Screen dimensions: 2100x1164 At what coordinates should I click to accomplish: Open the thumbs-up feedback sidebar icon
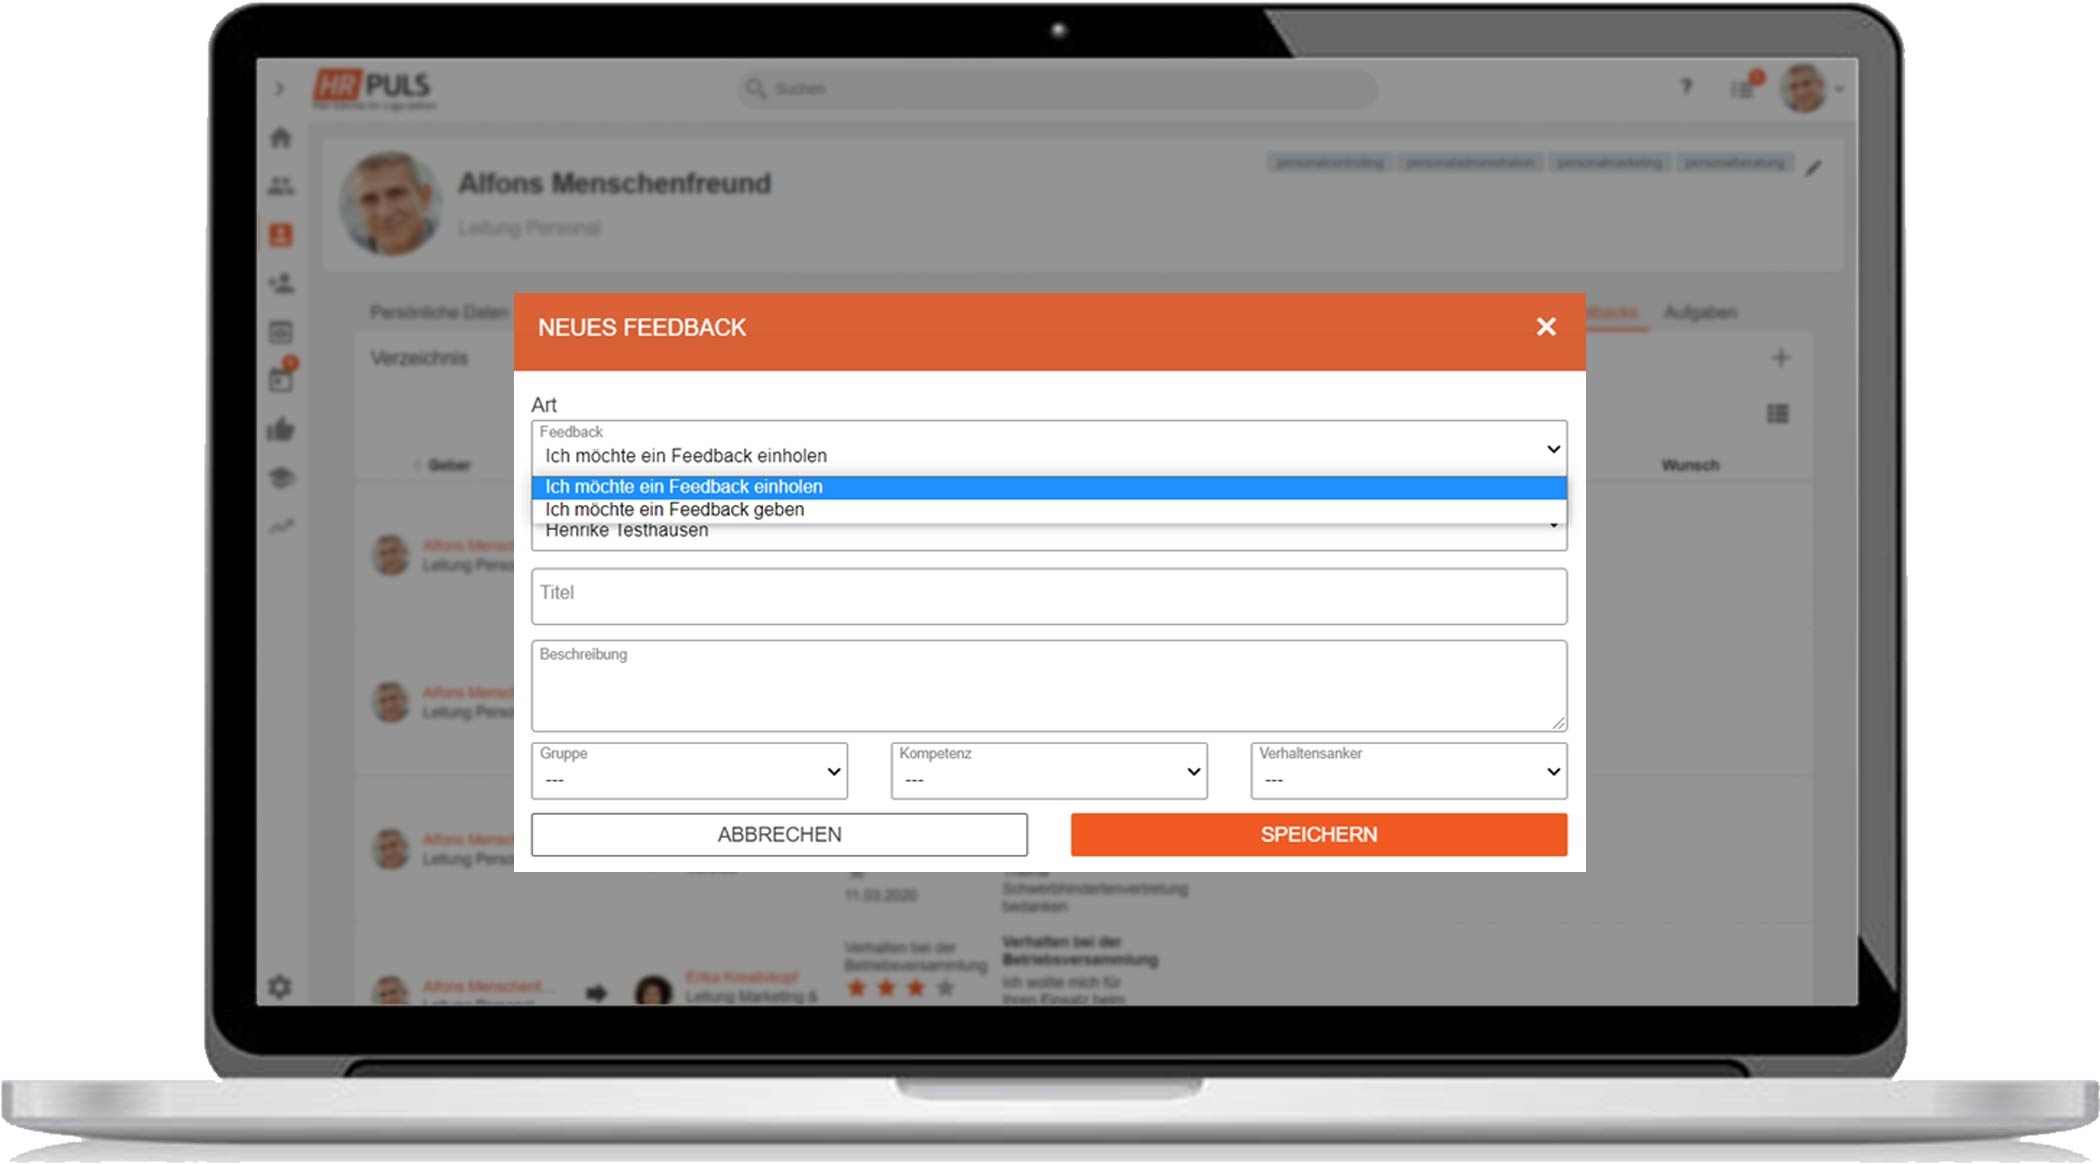pyautogui.click(x=281, y=430)
